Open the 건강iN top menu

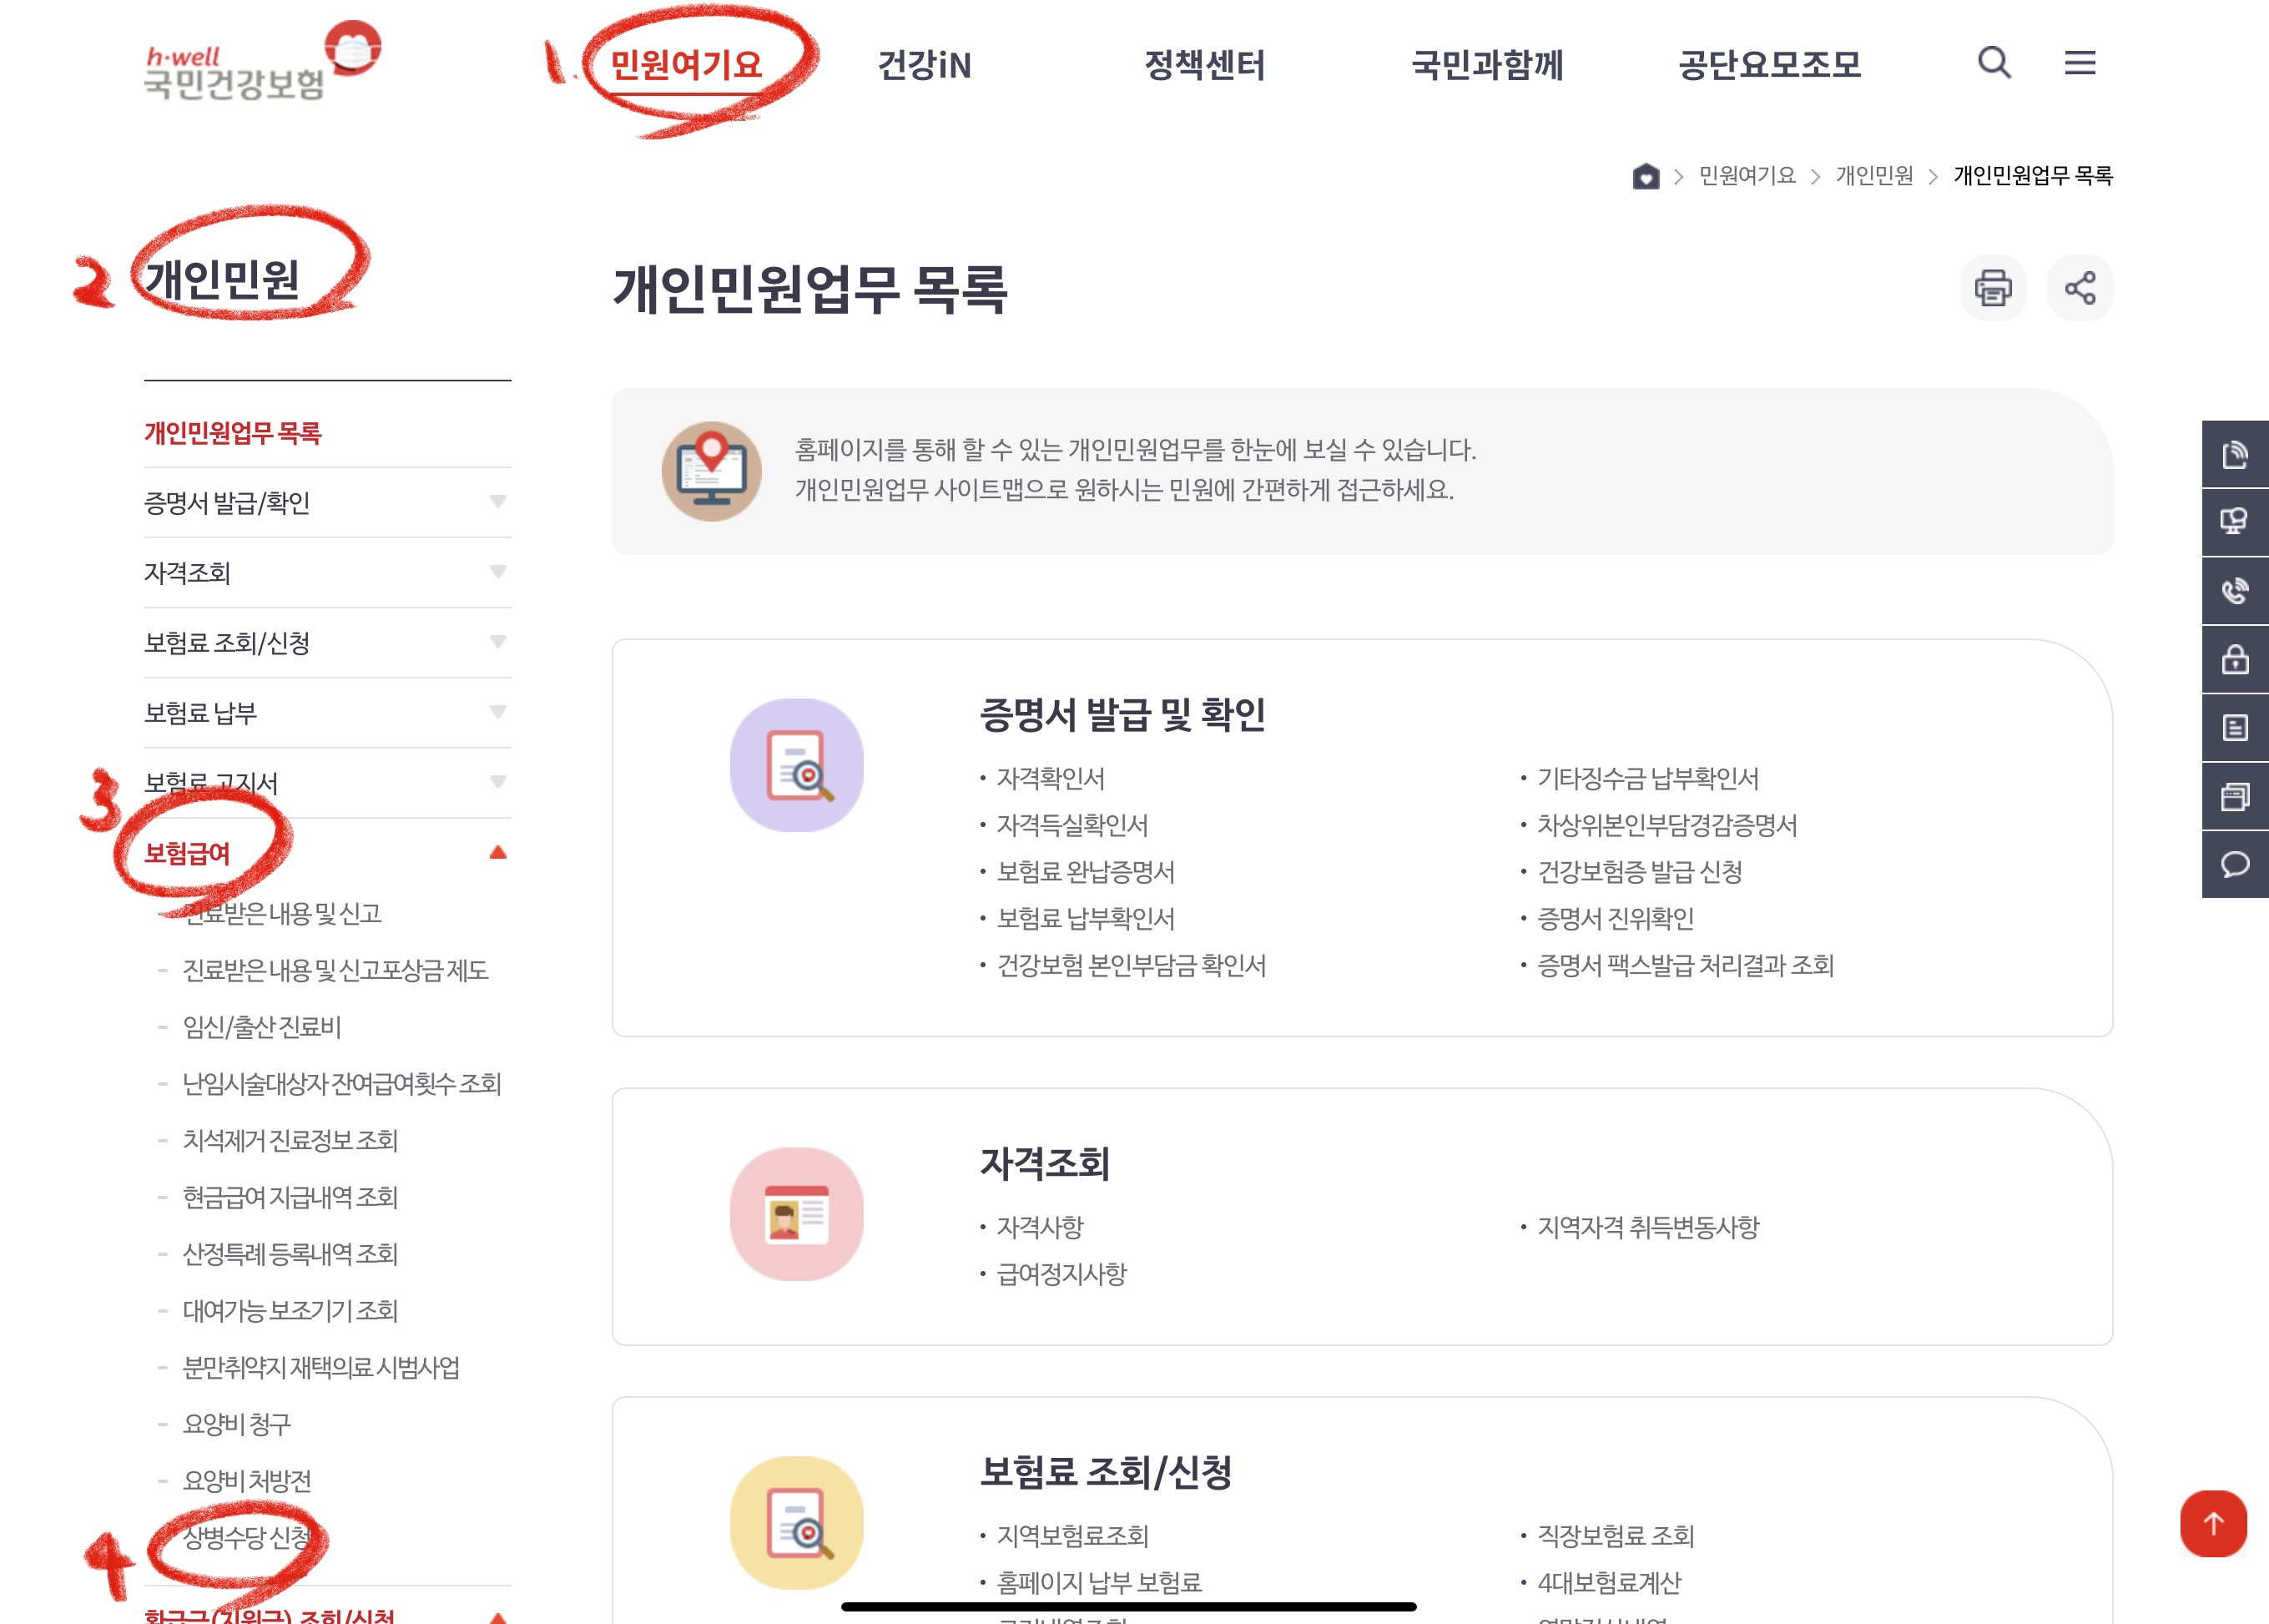924,66
